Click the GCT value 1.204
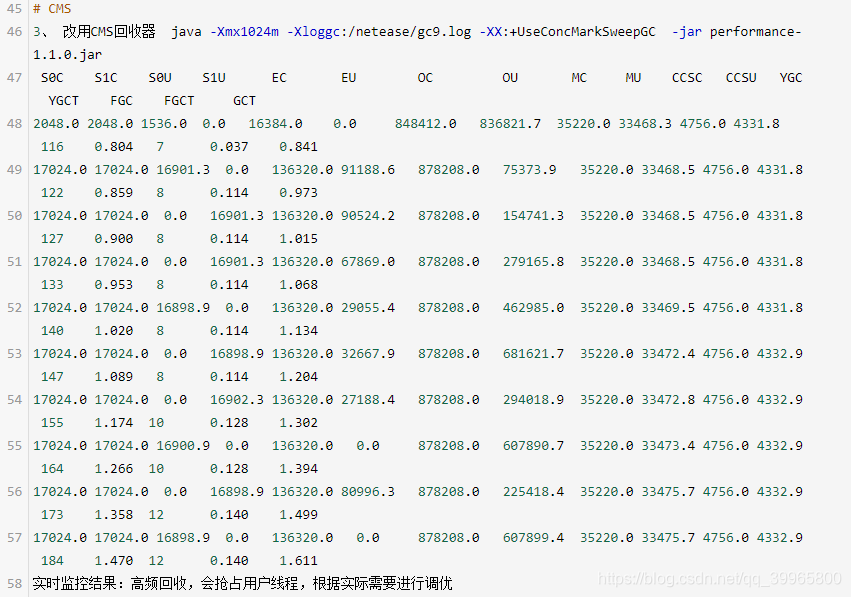Screen dimensions: 851x597 [x=299, y=377]
